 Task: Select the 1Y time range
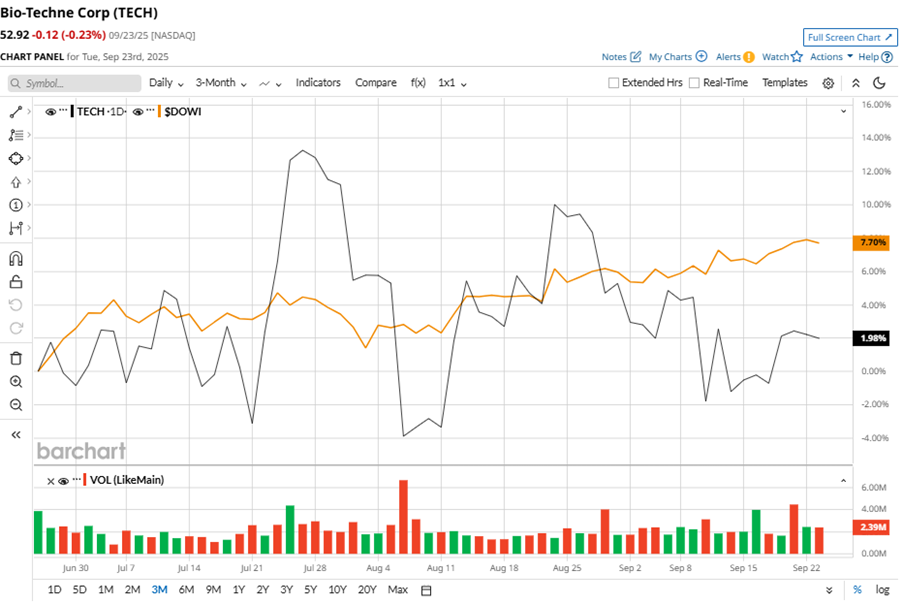[x=239, y=590]
